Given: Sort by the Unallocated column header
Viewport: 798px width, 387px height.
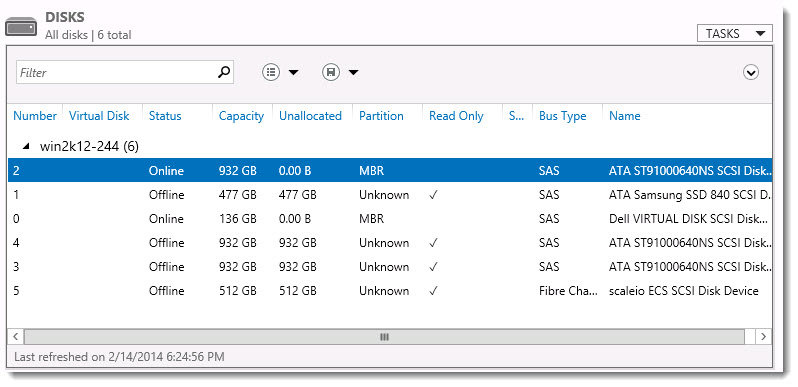Looking at the screenshot, I should pyautogui.click(x=310, y=116).
